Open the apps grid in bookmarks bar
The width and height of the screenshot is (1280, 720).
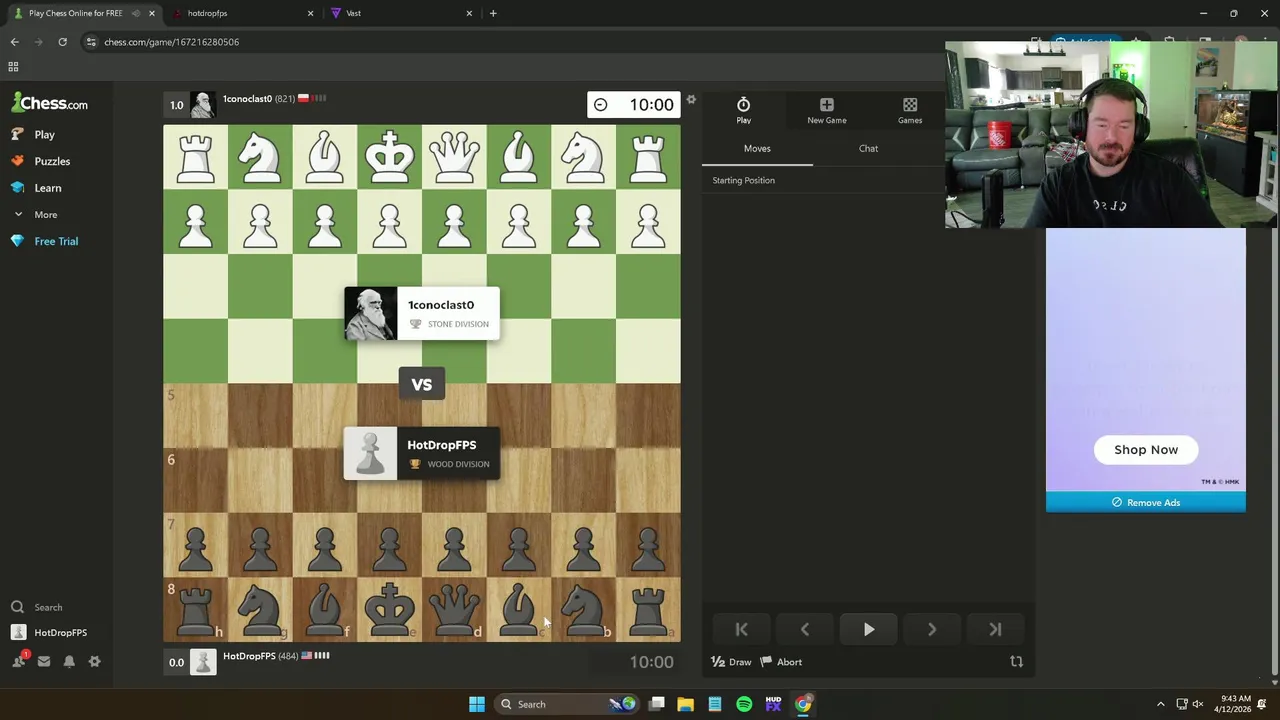(13, 67)
